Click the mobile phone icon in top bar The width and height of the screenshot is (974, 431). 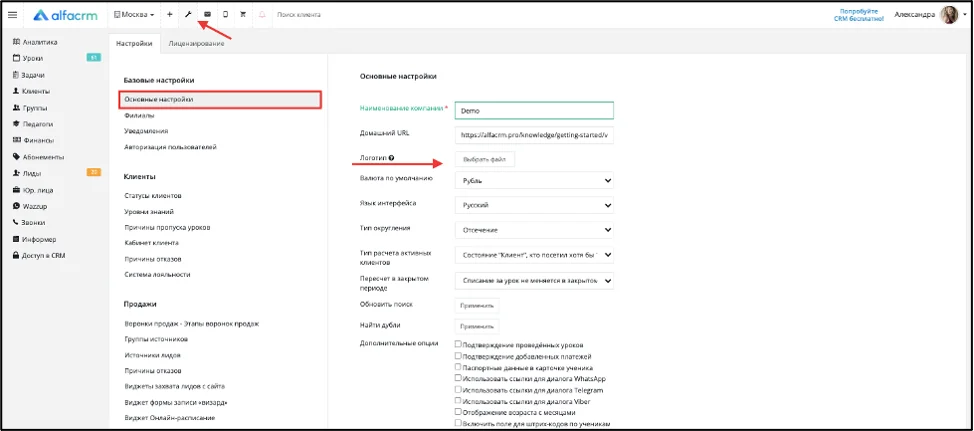pos(225,14)
